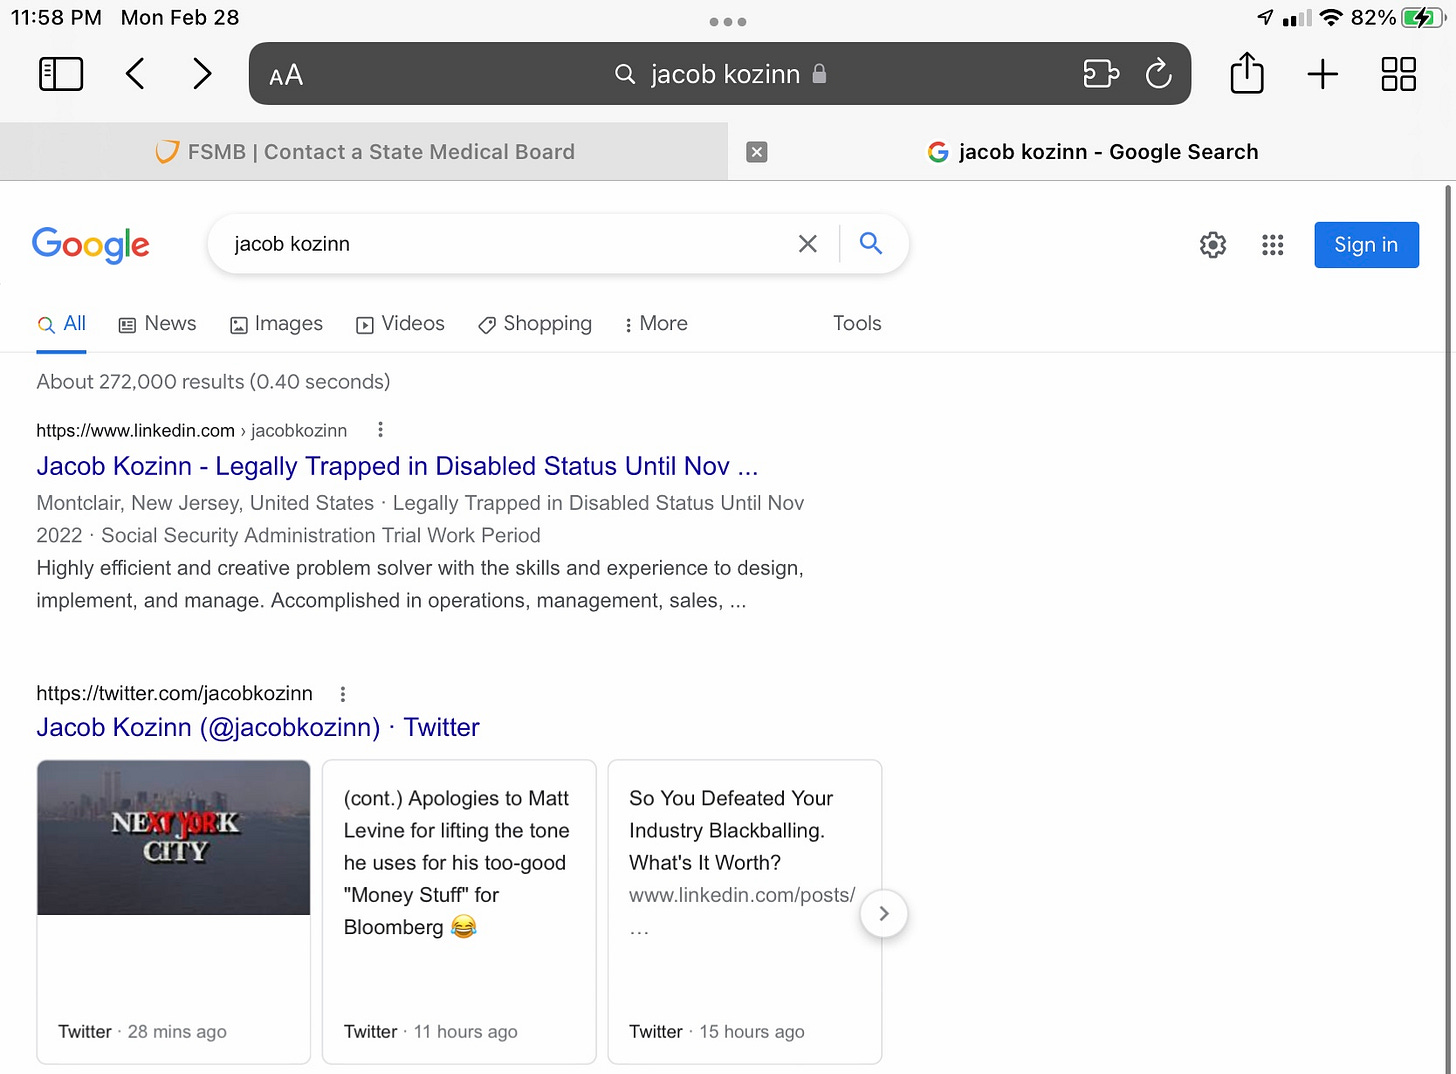This screenshot has width=1456, height=1074.
Task: Show next tweets with carousel arrow
Action: click(883, 914)
